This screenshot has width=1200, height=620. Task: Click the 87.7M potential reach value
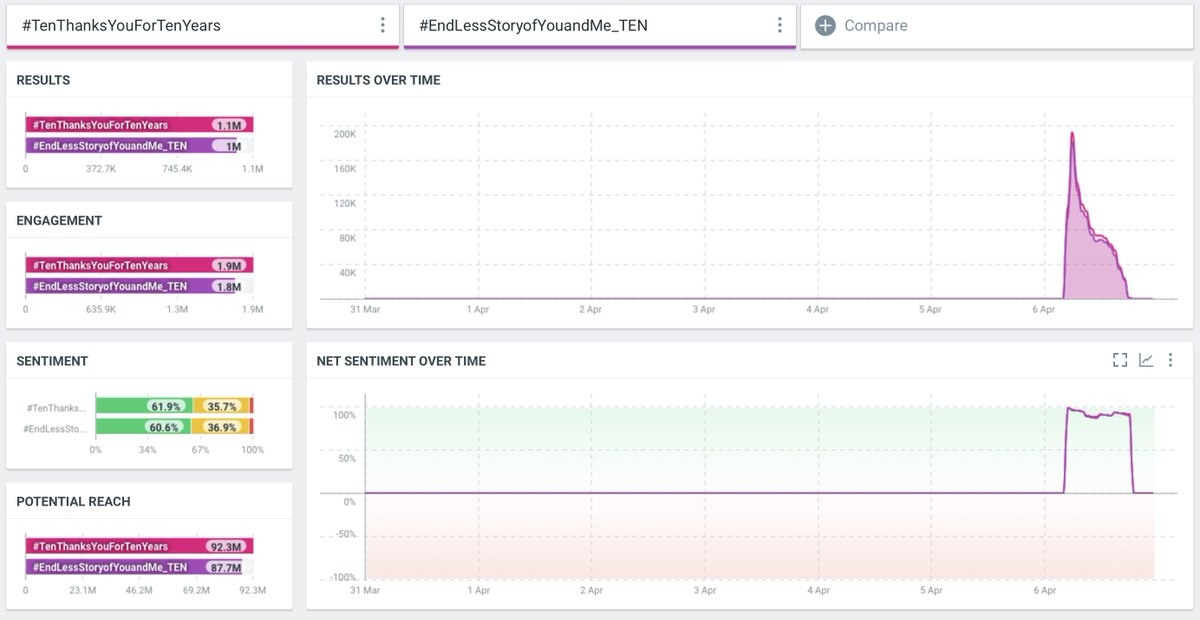(226, 568)
